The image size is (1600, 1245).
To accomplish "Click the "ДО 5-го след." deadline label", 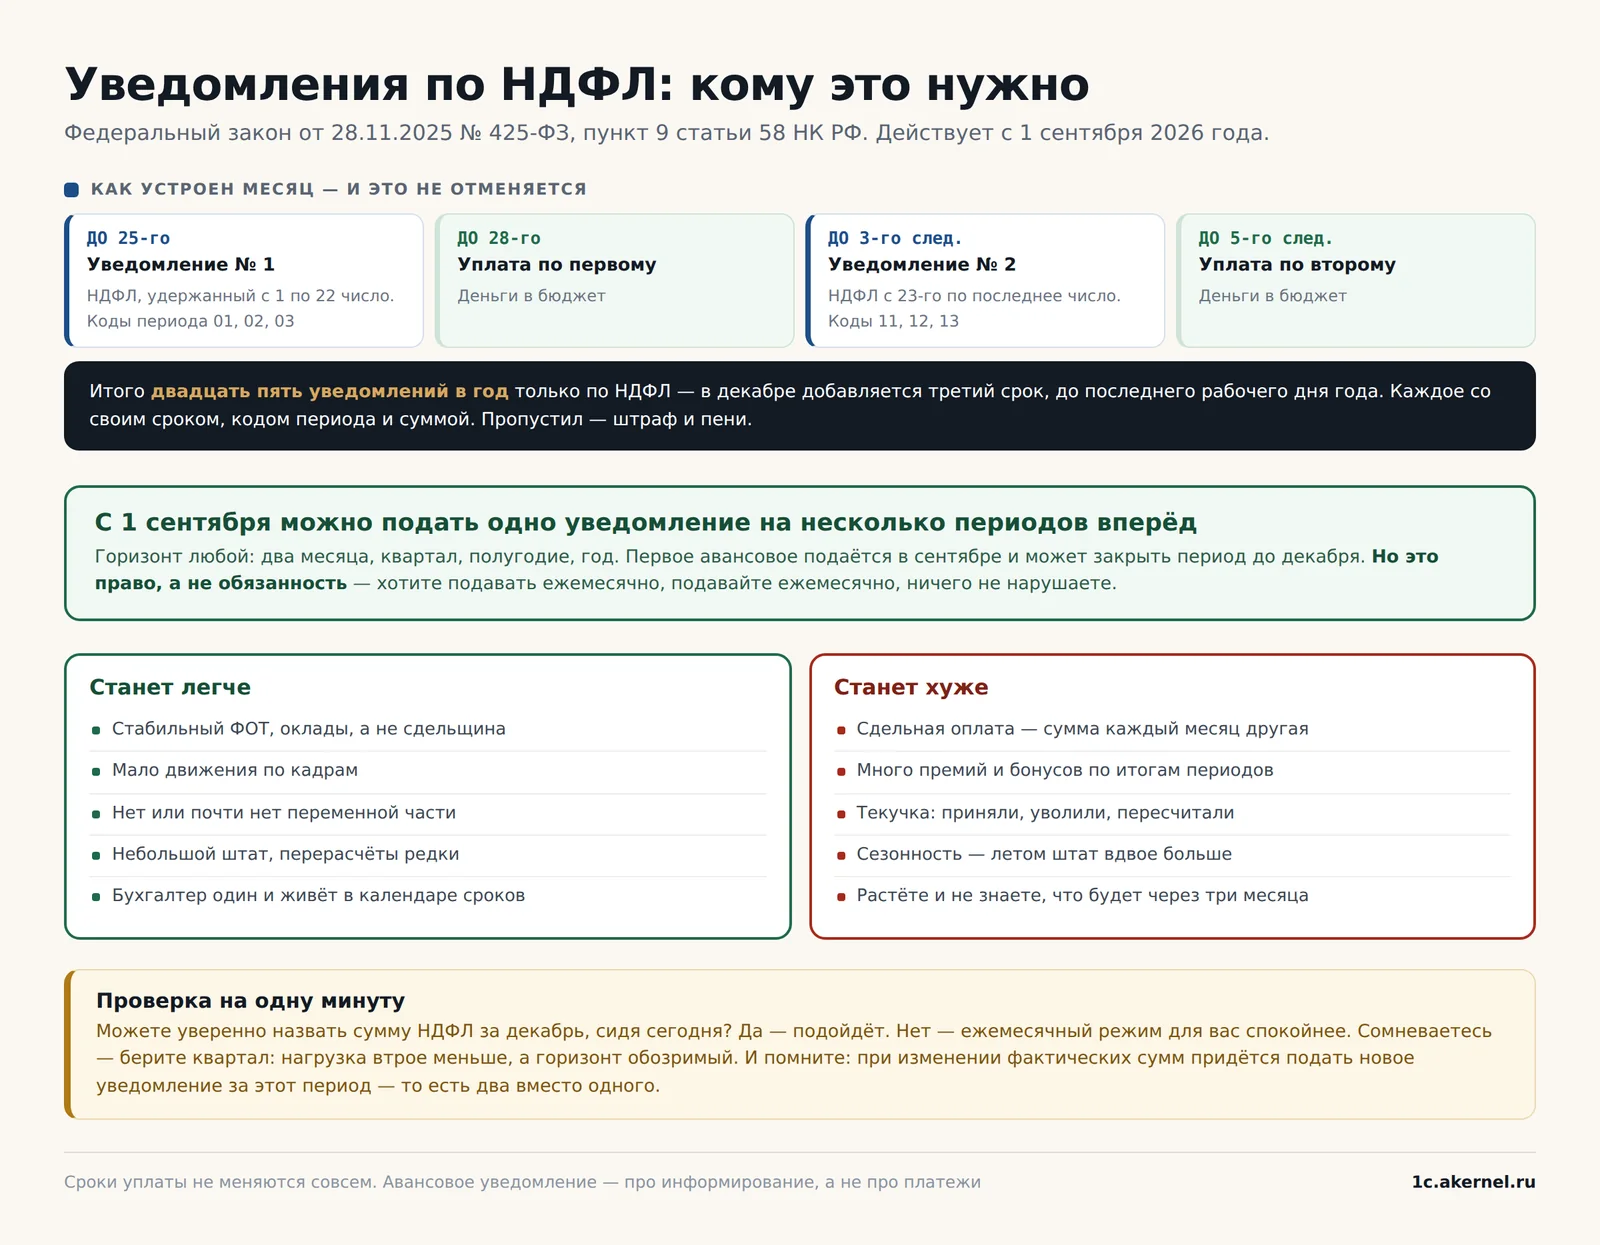I will coord(1266,238).
